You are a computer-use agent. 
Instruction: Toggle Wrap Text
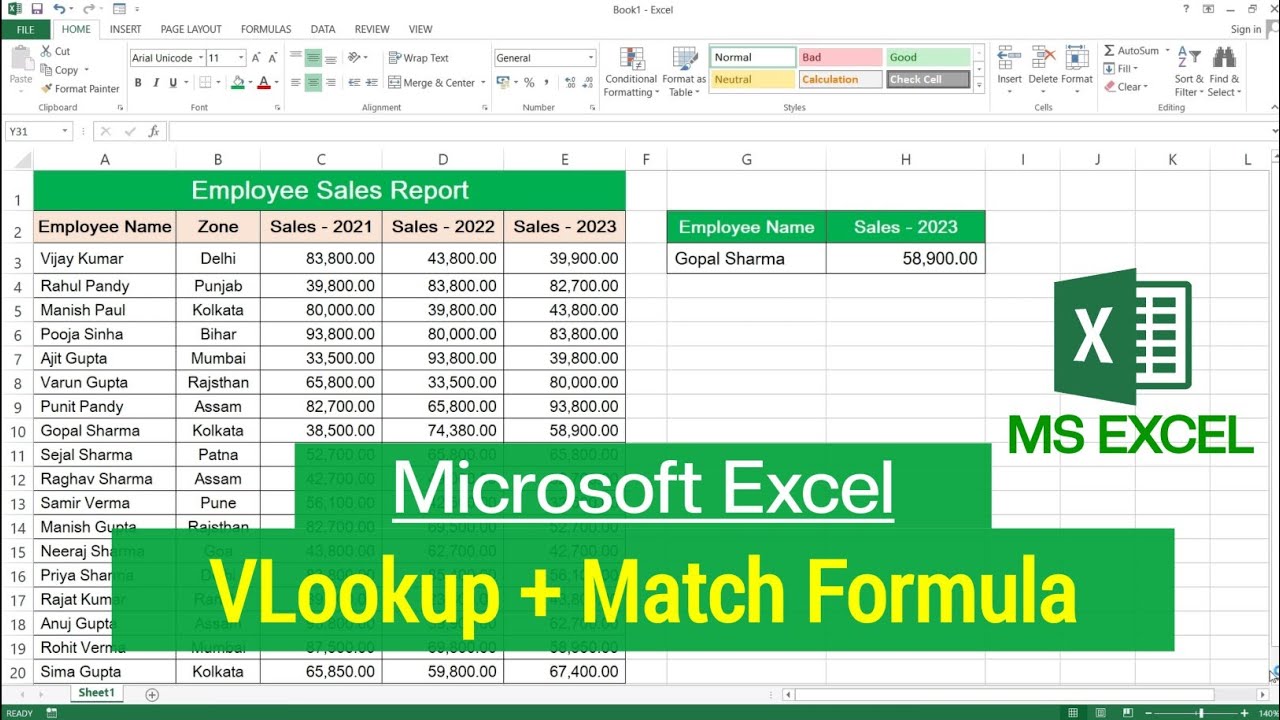point(419,58)
